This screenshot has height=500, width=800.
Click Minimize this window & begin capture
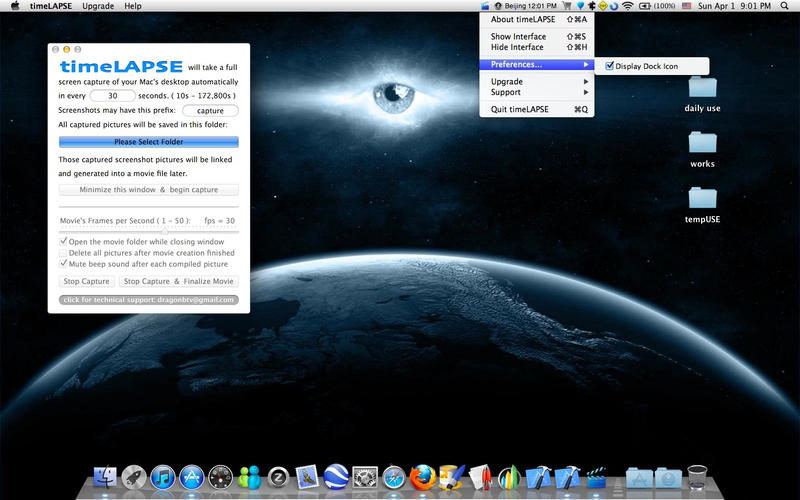click(x=148, y=190)
